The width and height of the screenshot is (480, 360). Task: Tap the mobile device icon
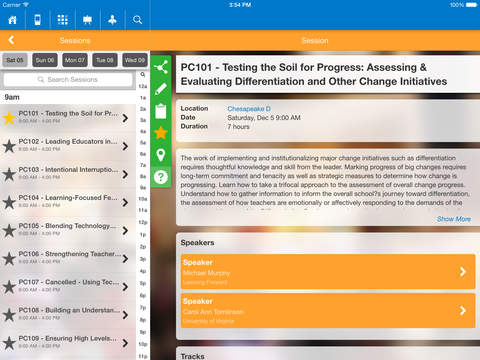[x=38, y=20]
